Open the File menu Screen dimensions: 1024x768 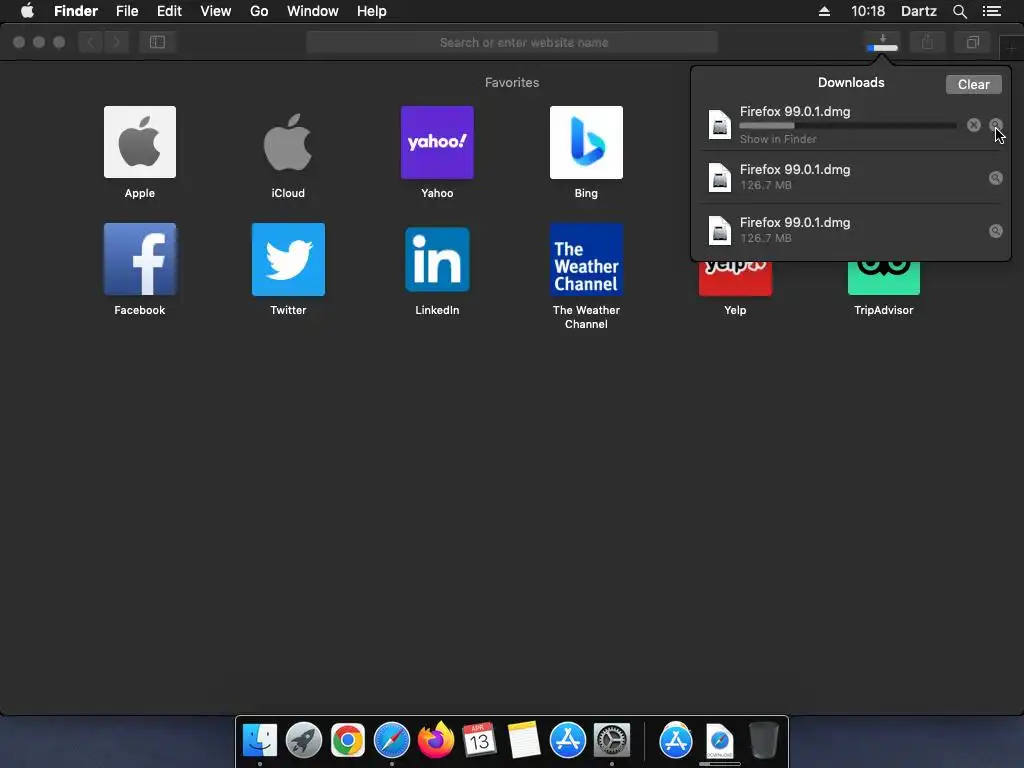click(127, 11)
